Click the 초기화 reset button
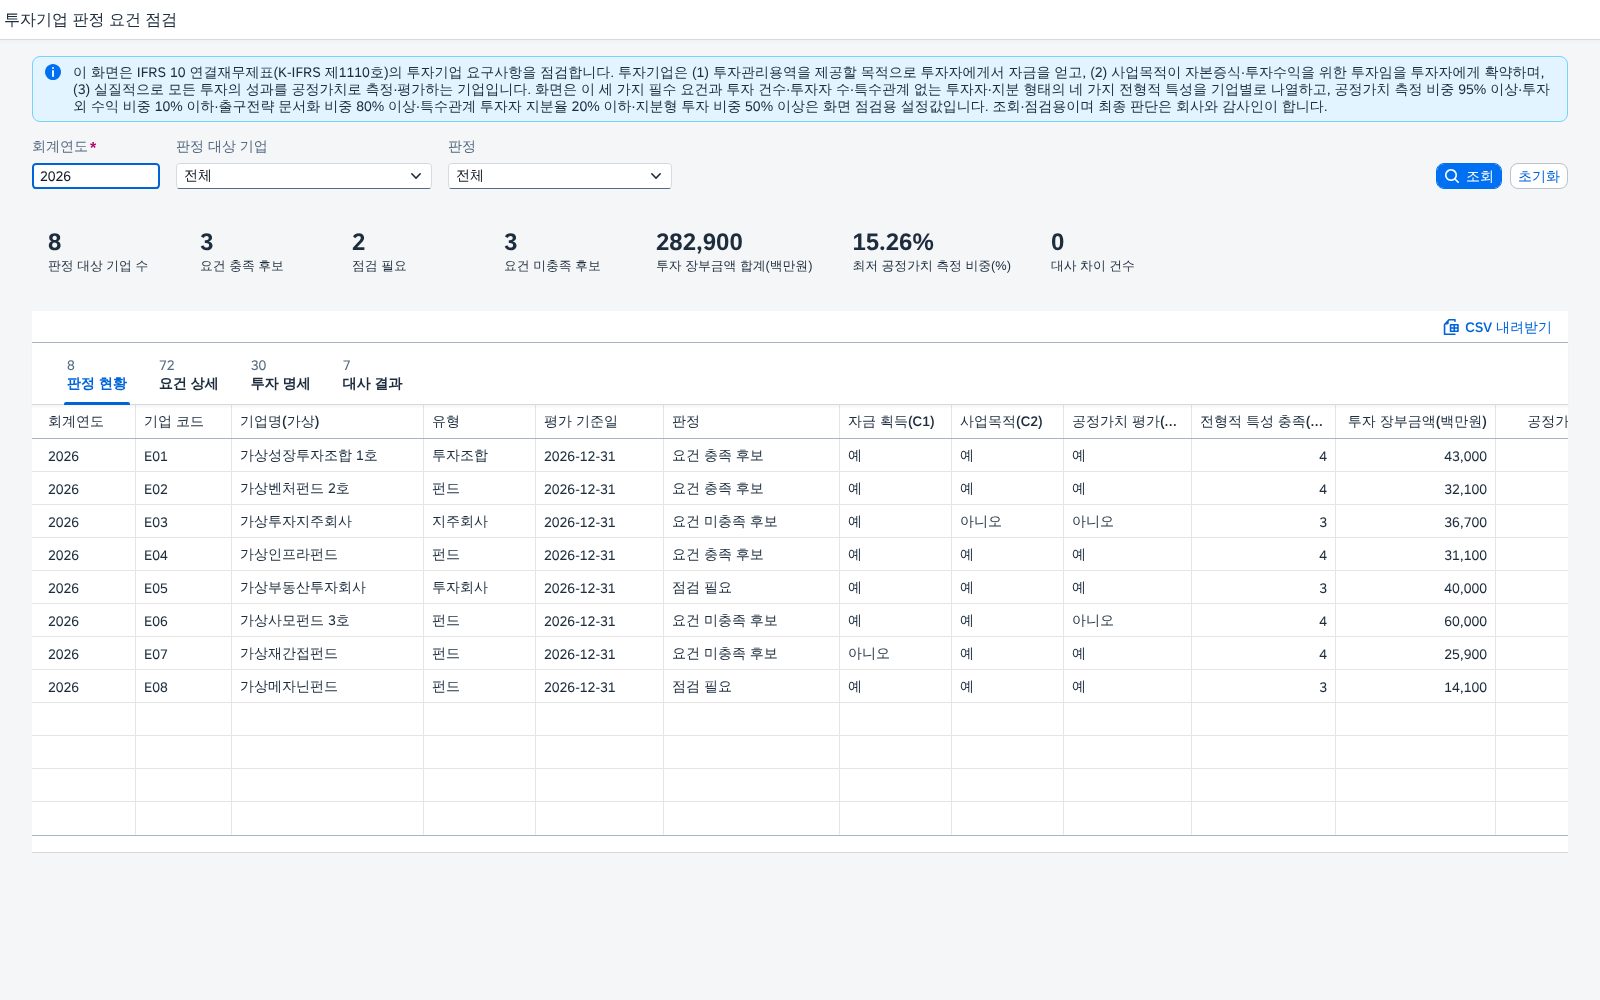 [x=1538, y=176]
